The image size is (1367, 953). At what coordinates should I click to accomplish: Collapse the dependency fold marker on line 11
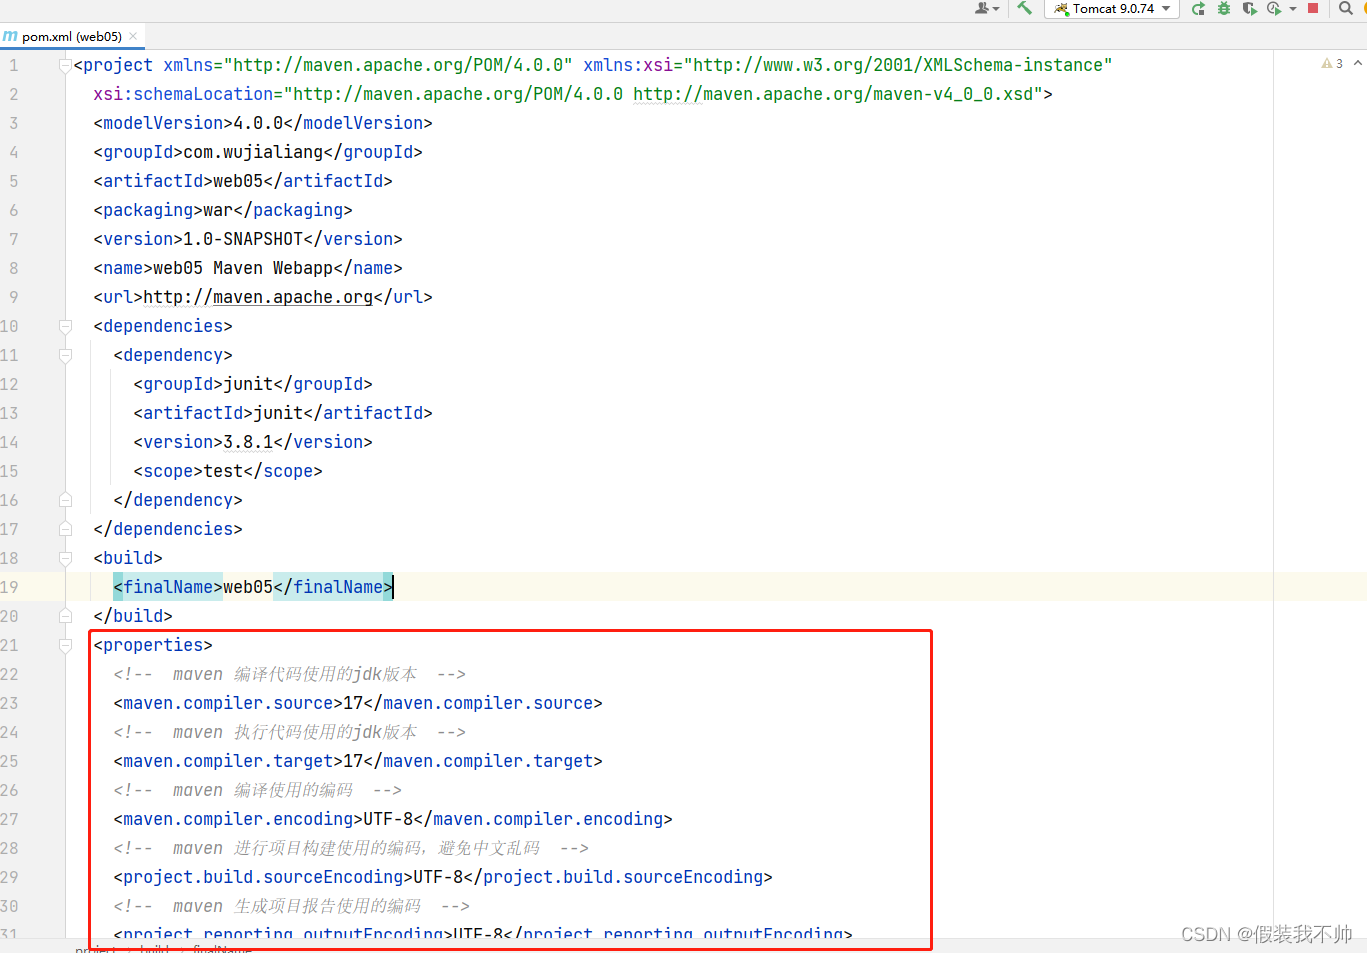[65, 355]
